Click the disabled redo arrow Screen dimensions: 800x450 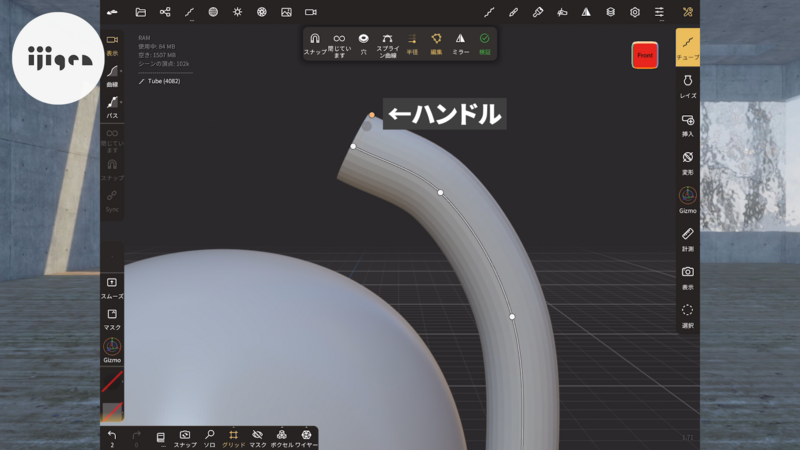click(x=136, y=438)
